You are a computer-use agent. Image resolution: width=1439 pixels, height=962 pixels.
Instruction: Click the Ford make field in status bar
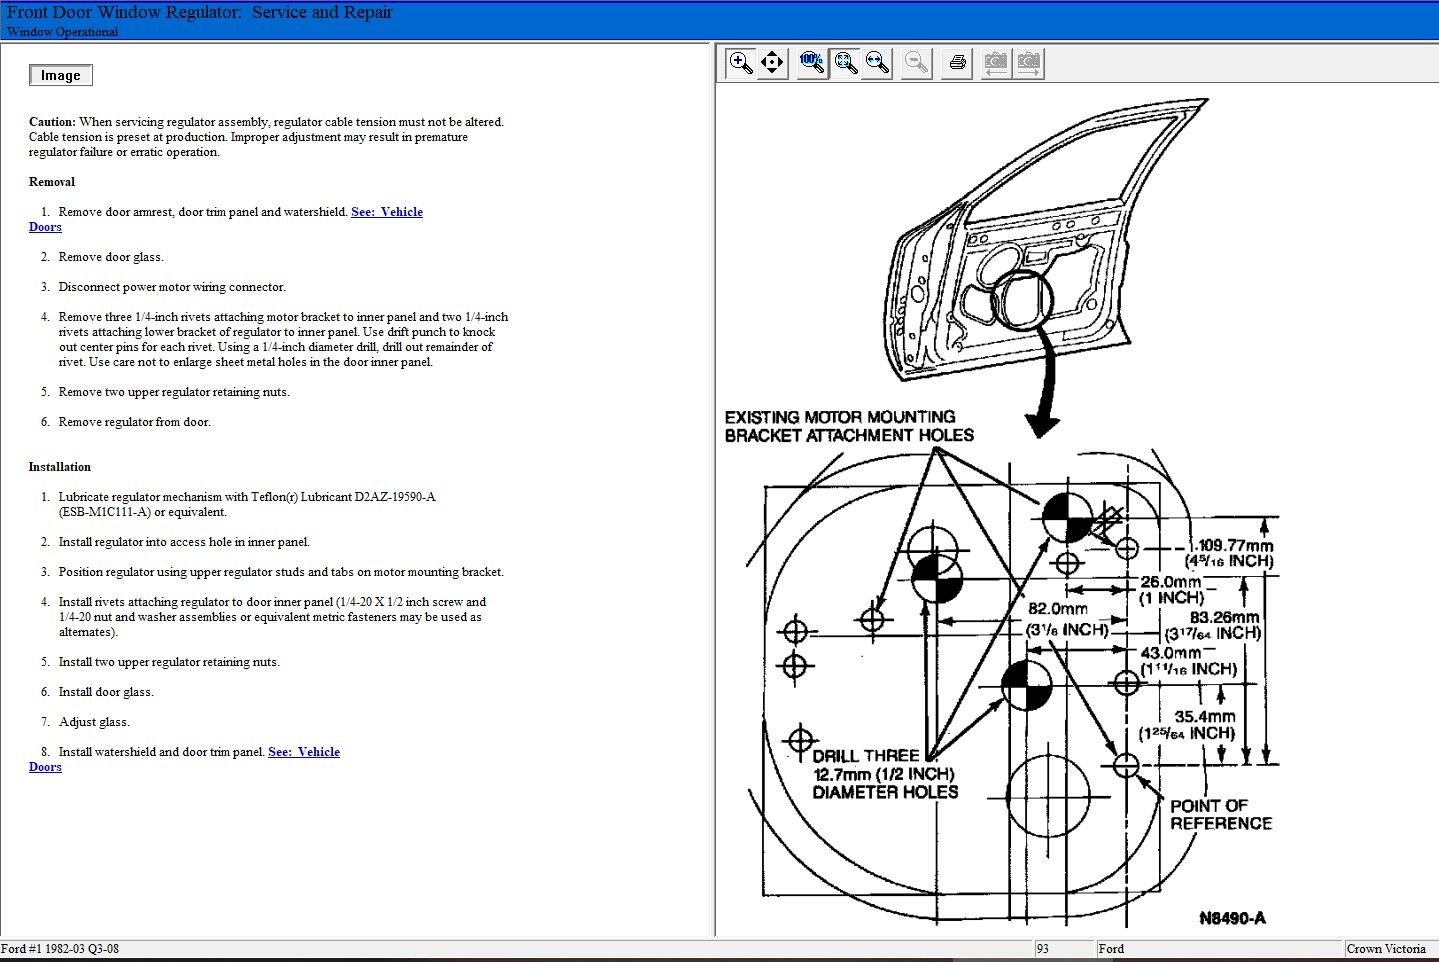tap(1111, 949)
